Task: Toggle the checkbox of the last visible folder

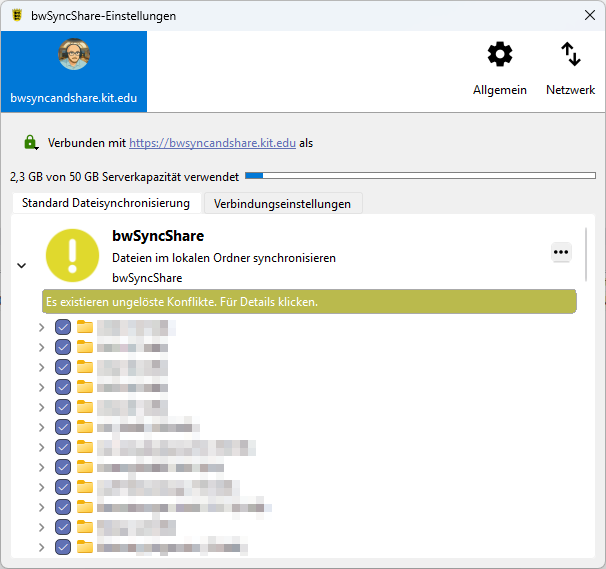Action: click(63, 547)
